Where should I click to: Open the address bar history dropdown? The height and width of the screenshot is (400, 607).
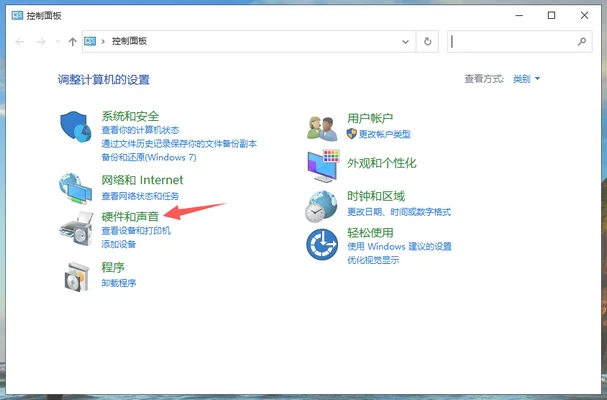point(405,41)
